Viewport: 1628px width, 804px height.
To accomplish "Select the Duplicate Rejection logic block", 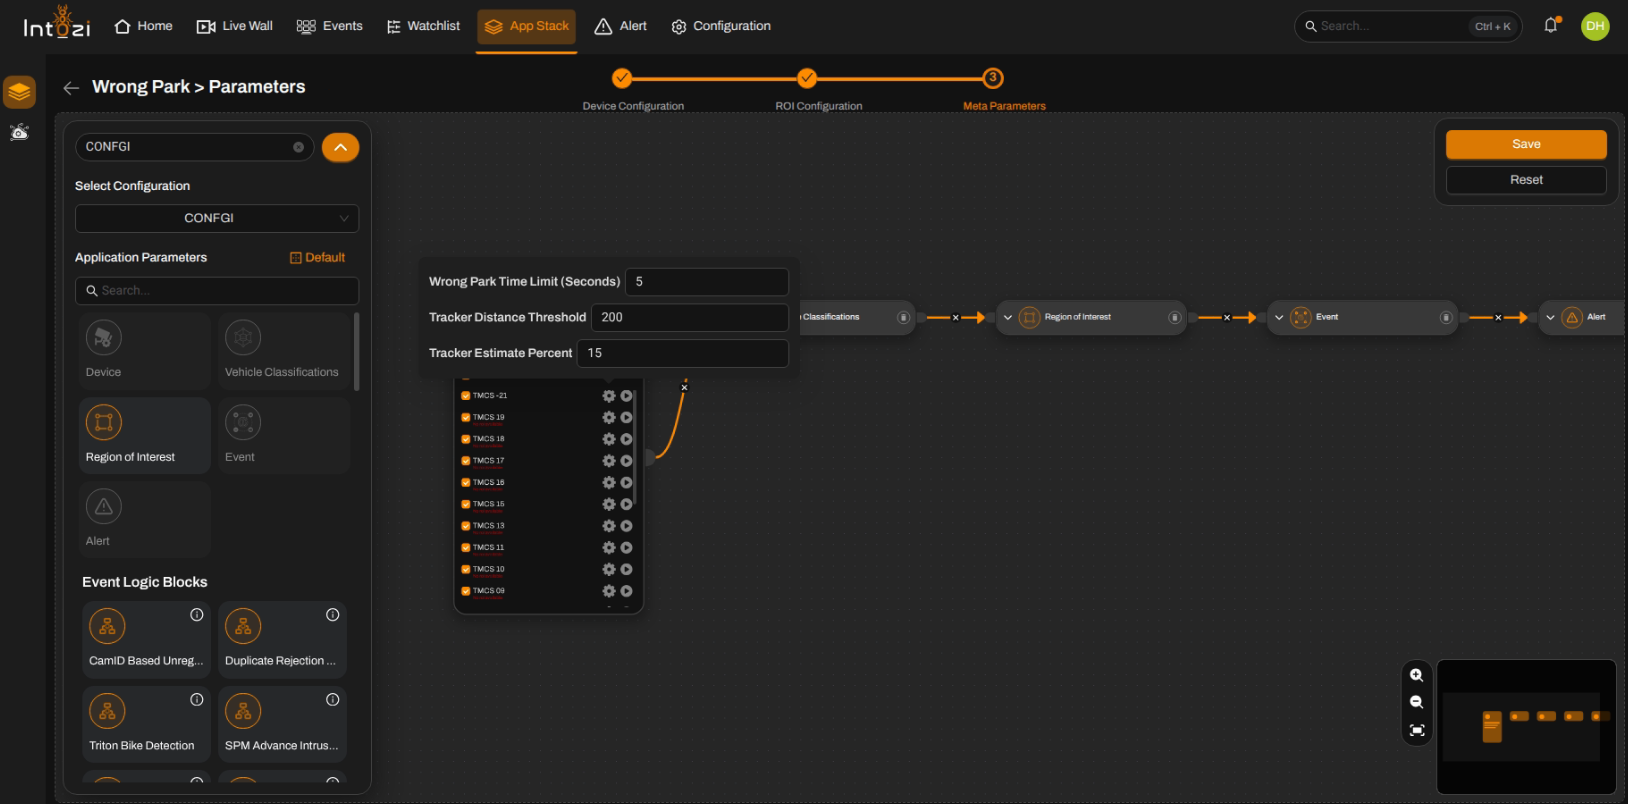I will (282, 640).
